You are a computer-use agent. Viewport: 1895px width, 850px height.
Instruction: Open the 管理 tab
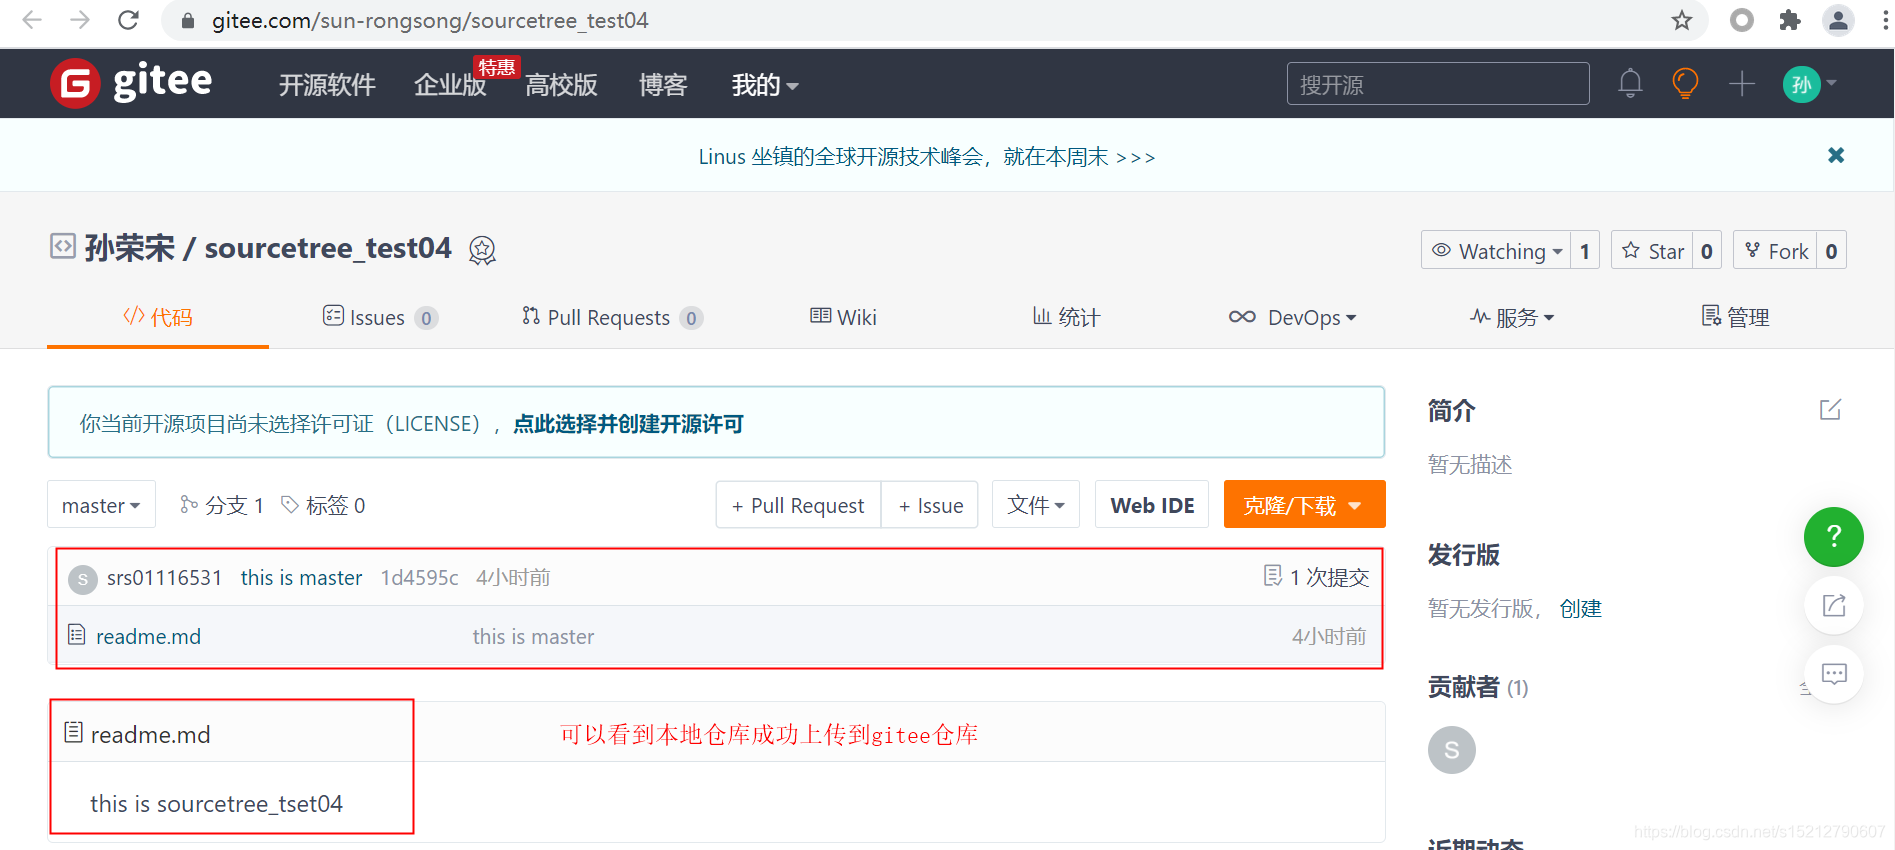(x=1736, y=317)
